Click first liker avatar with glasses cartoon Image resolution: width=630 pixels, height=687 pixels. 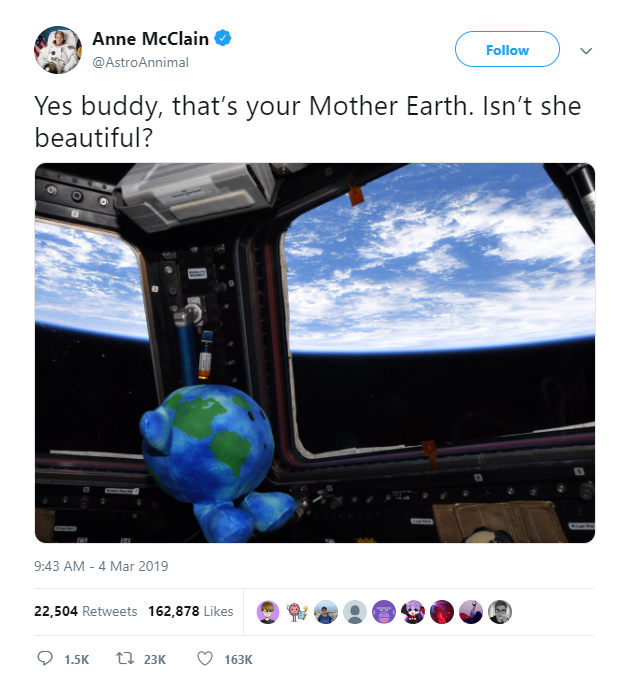(x=268, y=612)
